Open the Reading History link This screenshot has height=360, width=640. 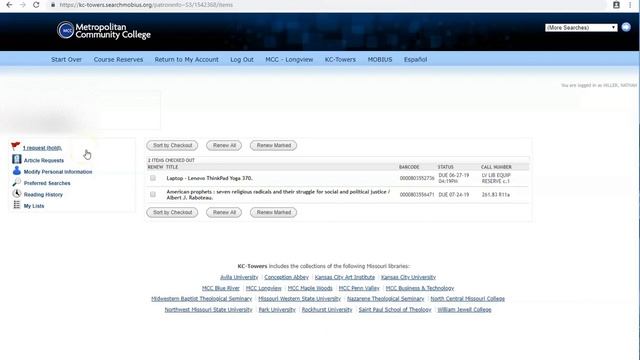pos(43,195)
